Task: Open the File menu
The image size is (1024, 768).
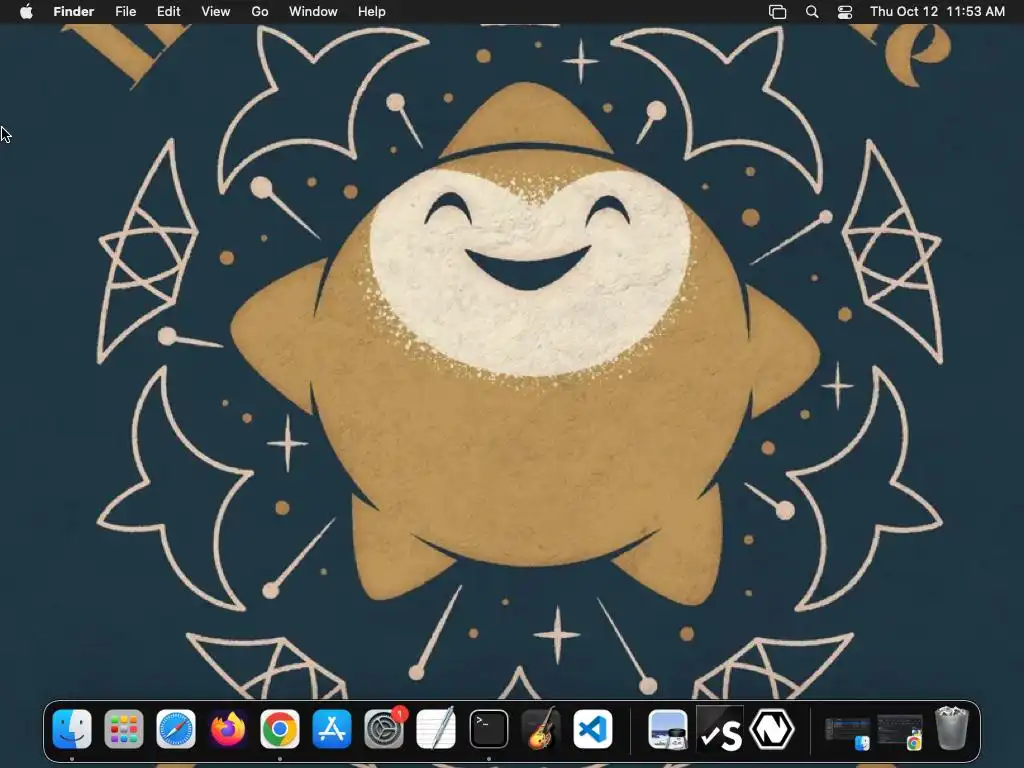Action: click(125, 12)
